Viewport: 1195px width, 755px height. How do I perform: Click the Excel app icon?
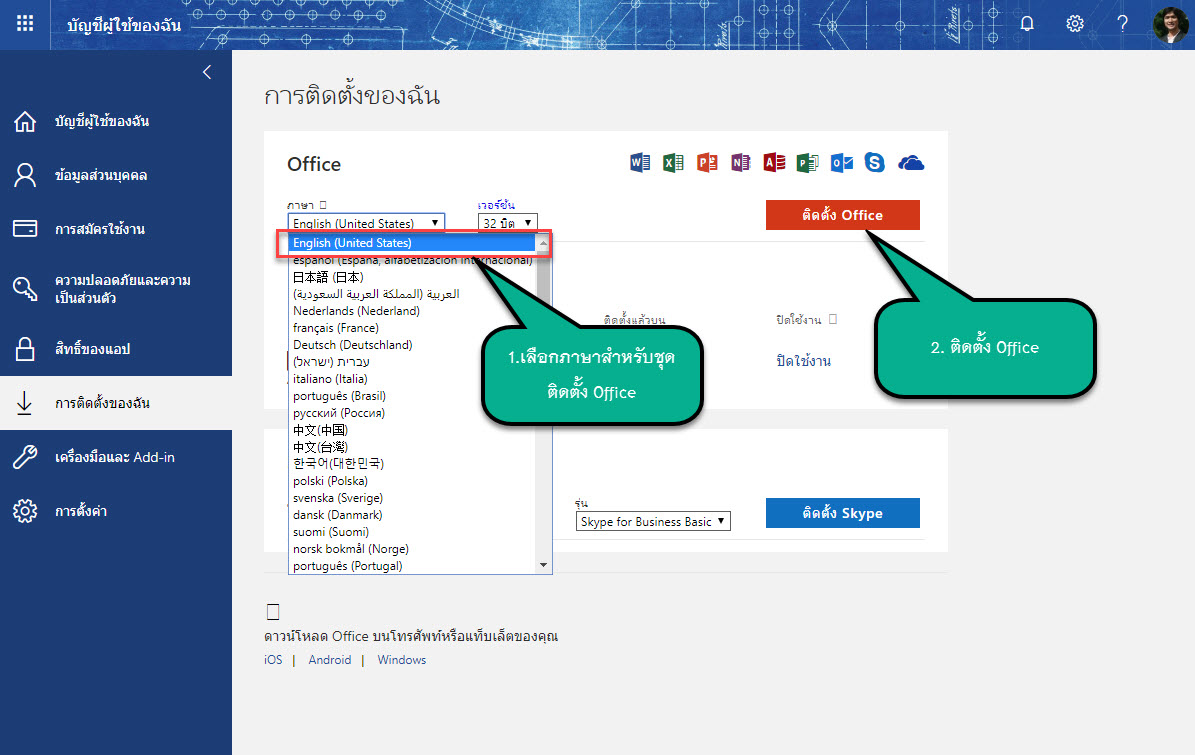point(673,163)
